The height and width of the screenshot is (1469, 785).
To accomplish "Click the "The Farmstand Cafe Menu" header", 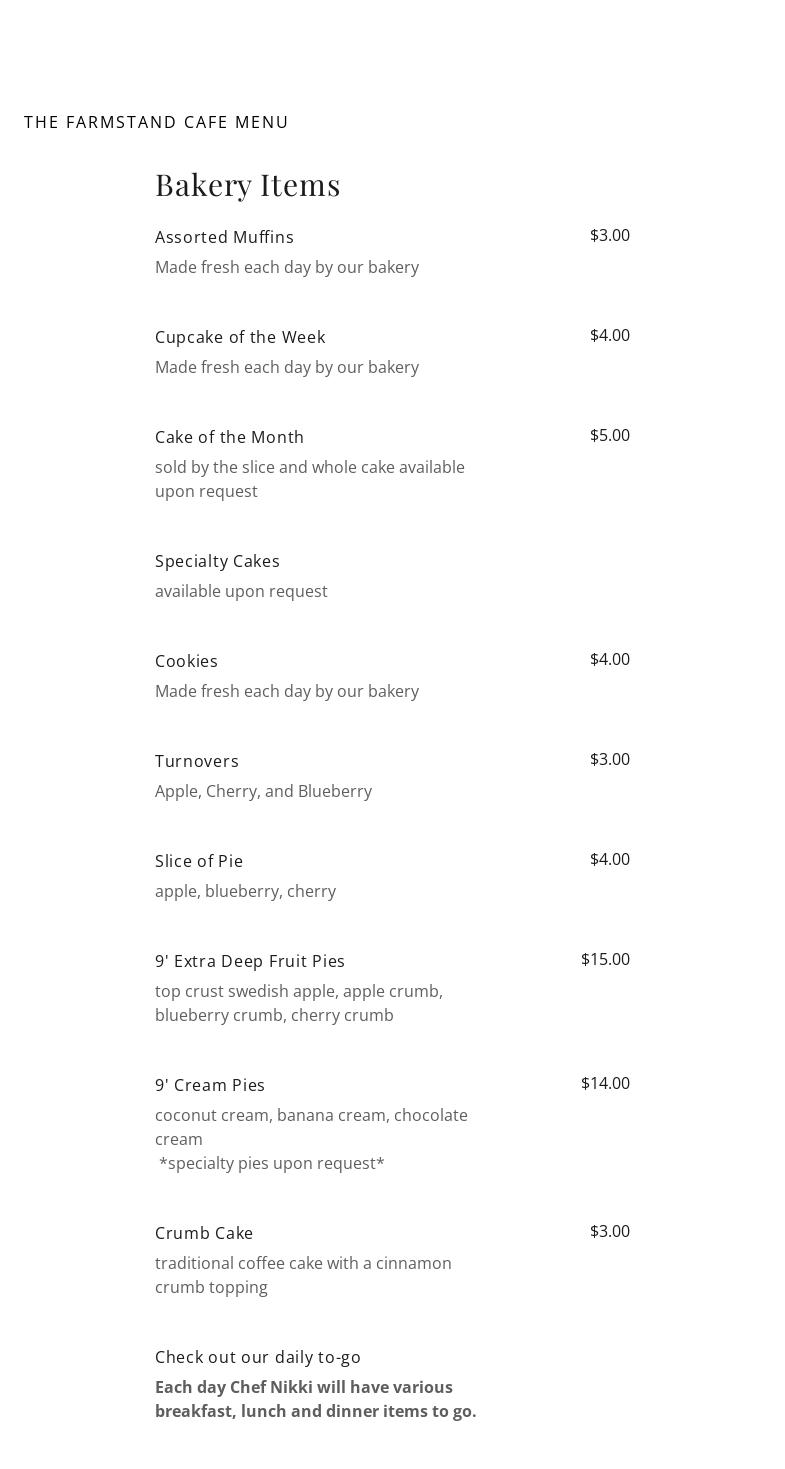I will (x=156, y=122).
